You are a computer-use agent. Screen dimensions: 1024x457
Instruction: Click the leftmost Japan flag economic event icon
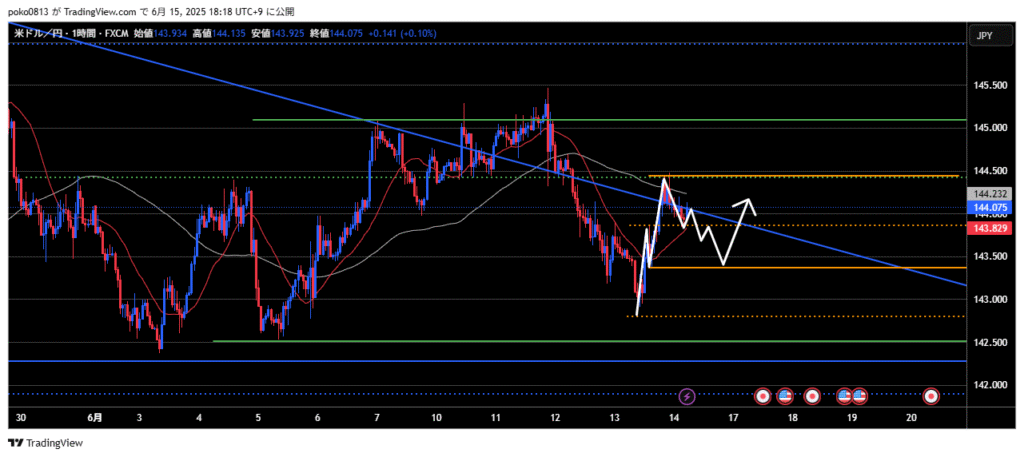click(763, 396)
